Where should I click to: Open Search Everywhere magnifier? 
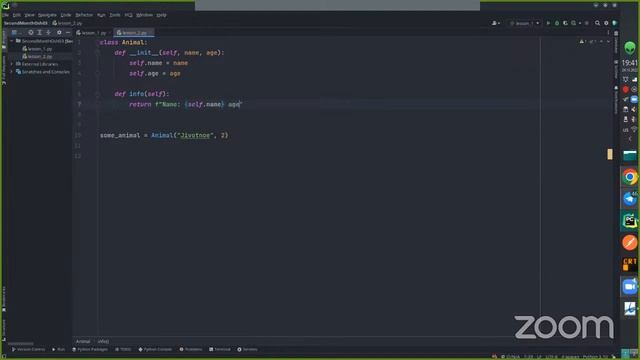pos(598,23)
